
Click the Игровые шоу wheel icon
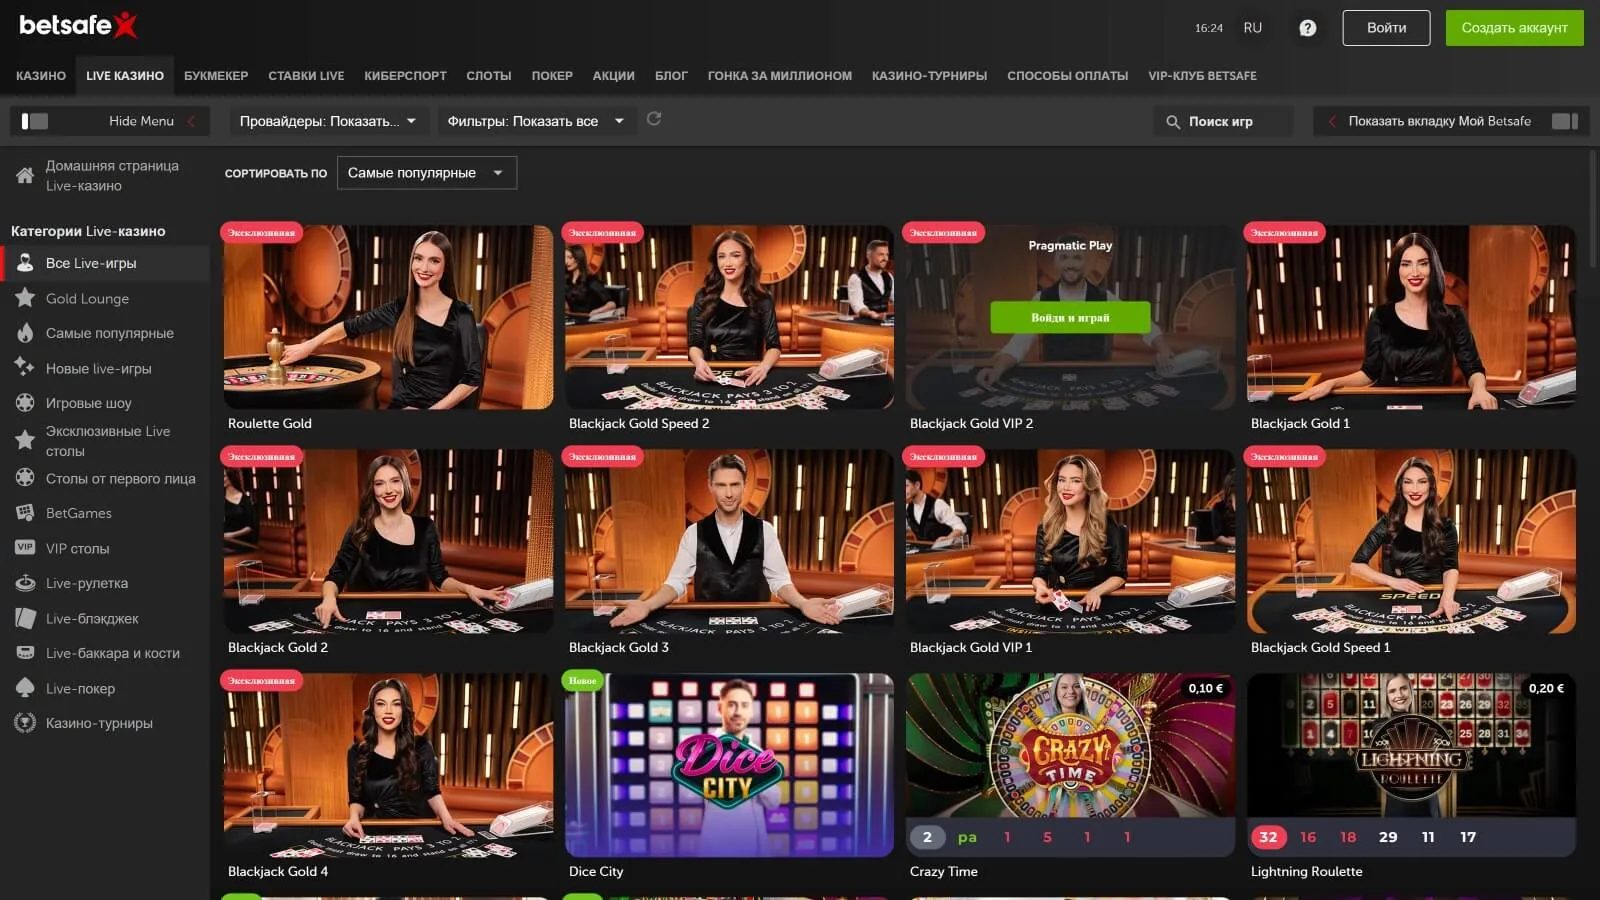click(25, 403)
